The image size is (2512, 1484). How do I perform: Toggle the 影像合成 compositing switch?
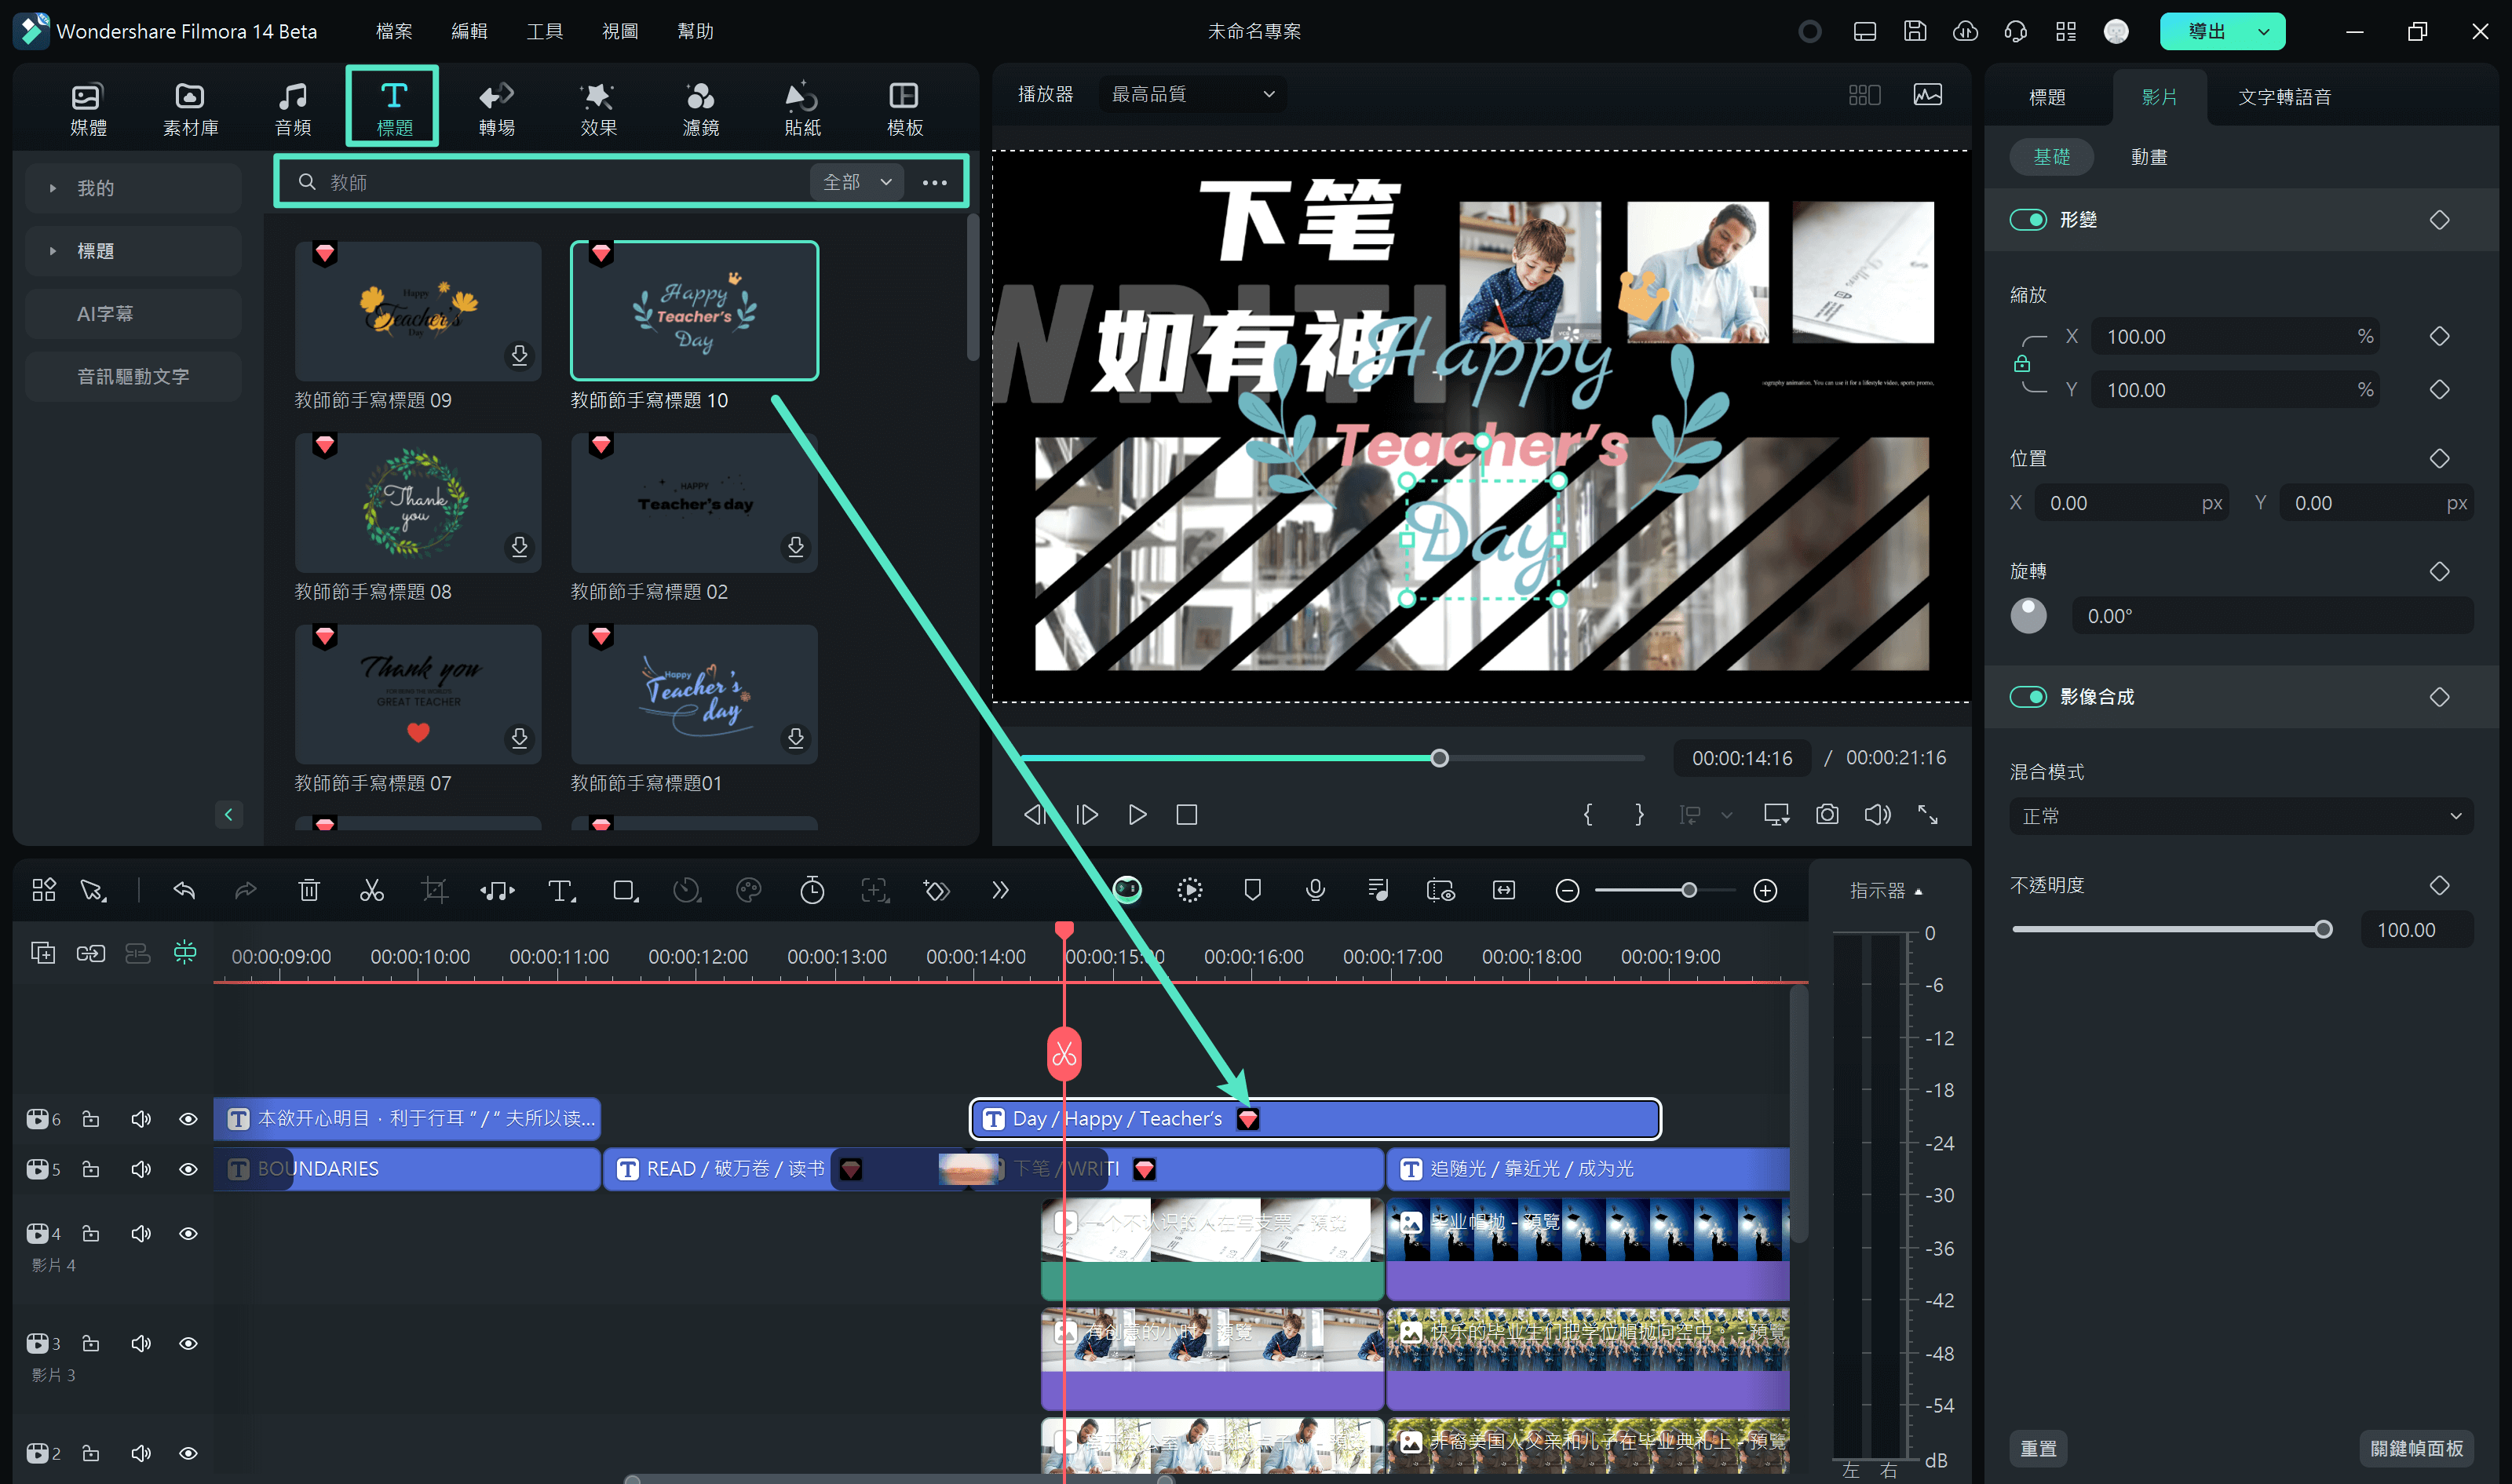[2028, 696]
